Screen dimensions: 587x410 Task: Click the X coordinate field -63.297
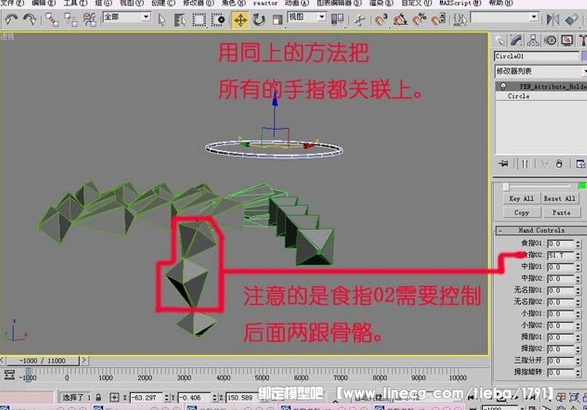(x=147, y=398)
